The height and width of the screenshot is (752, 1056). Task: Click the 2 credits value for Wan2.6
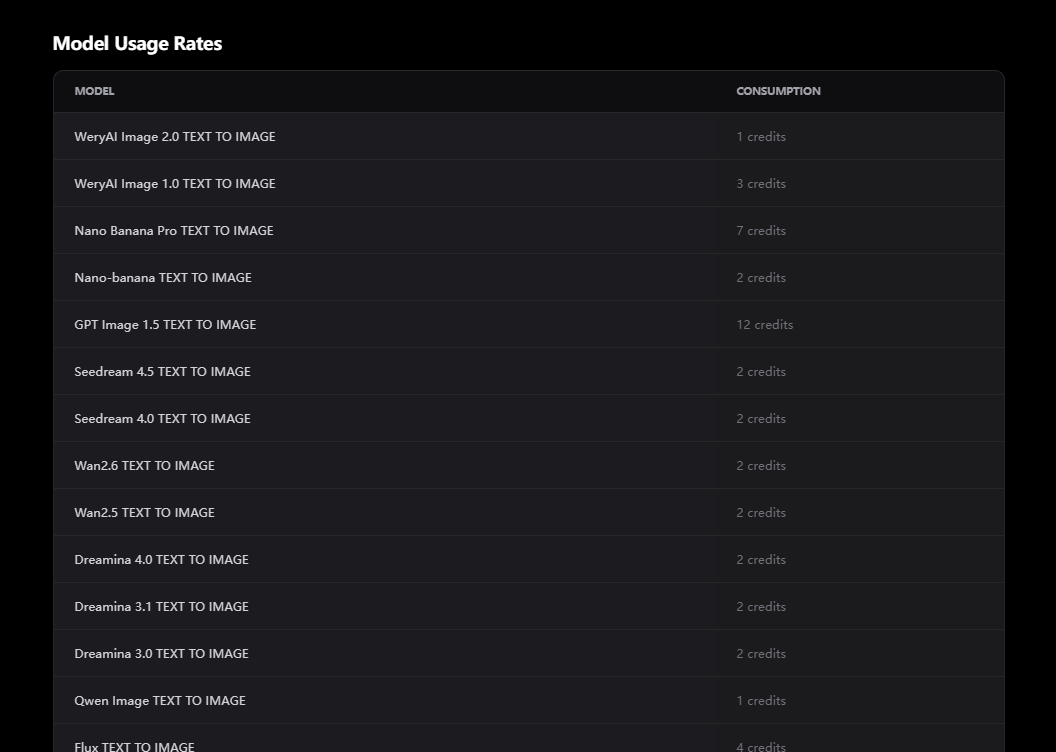click(761, 466)
